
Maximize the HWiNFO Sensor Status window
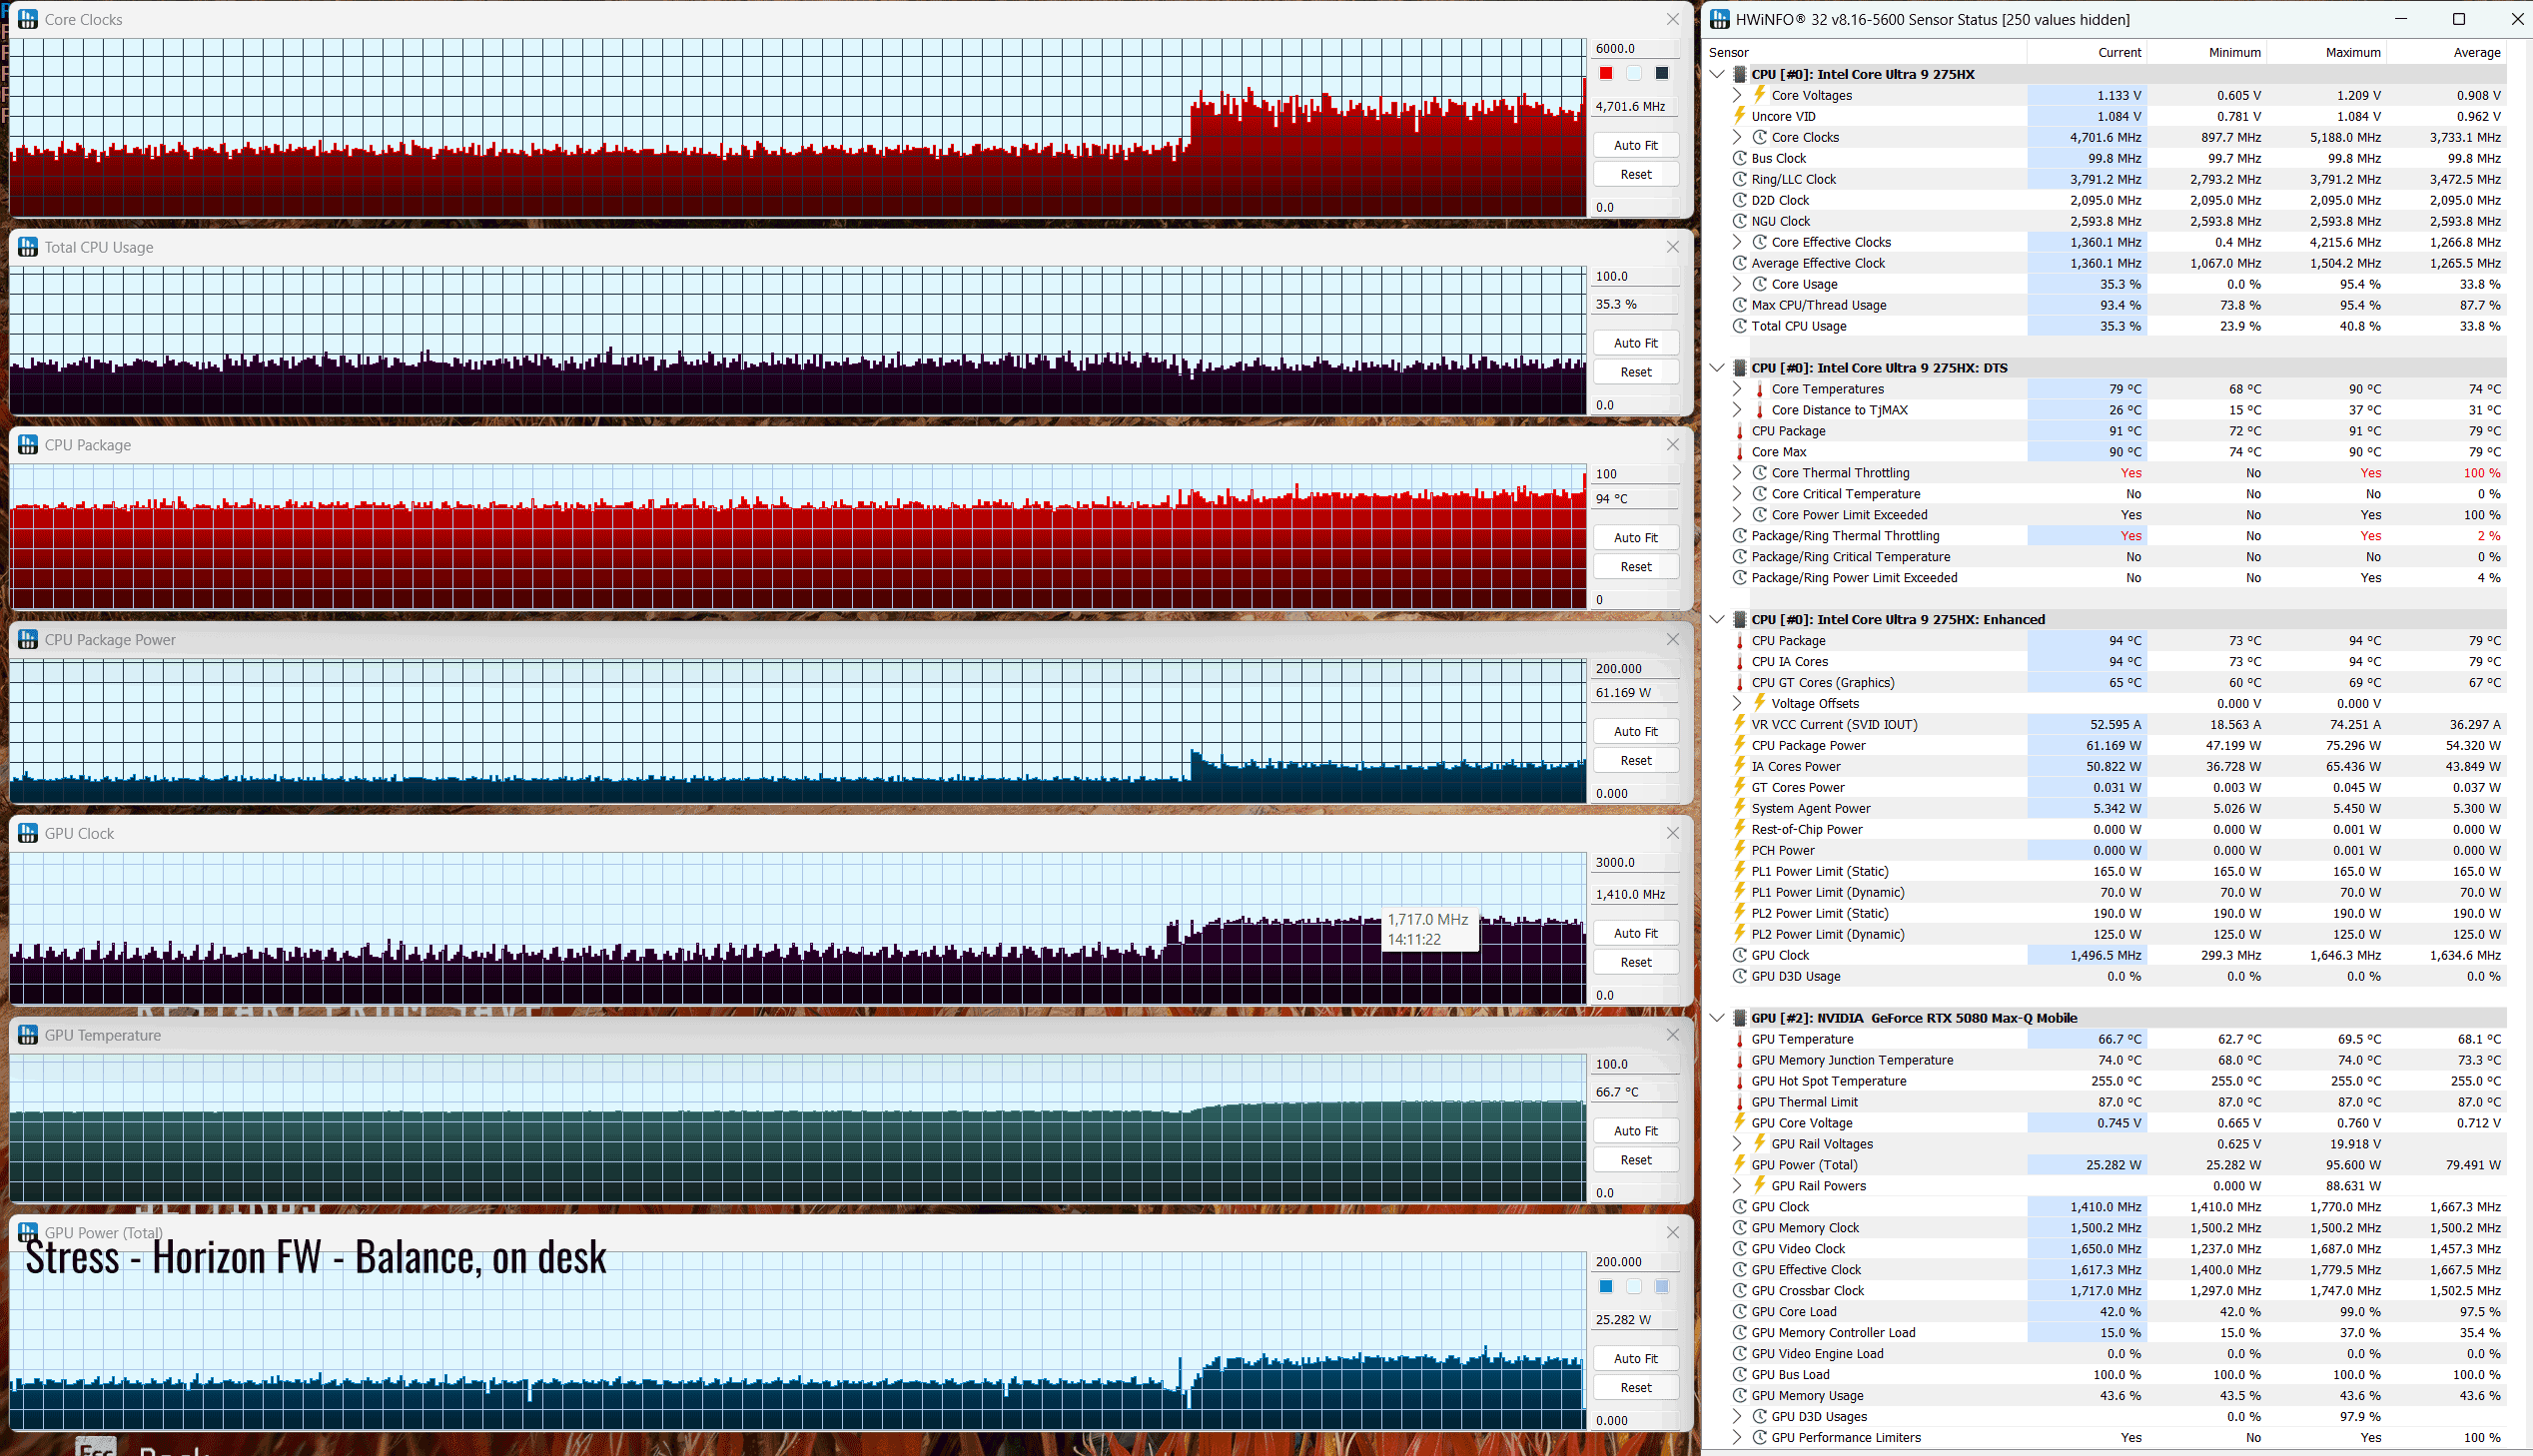click(2459, 19)
